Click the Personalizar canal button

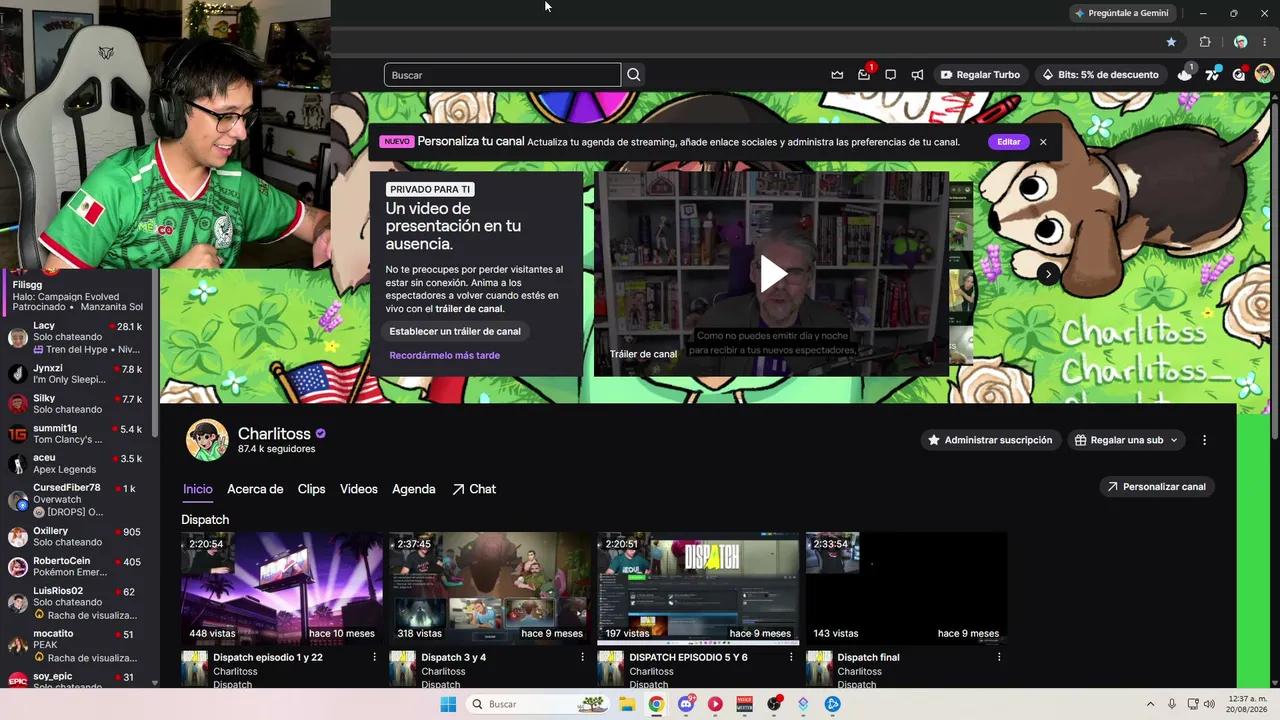pos(1157,487)
